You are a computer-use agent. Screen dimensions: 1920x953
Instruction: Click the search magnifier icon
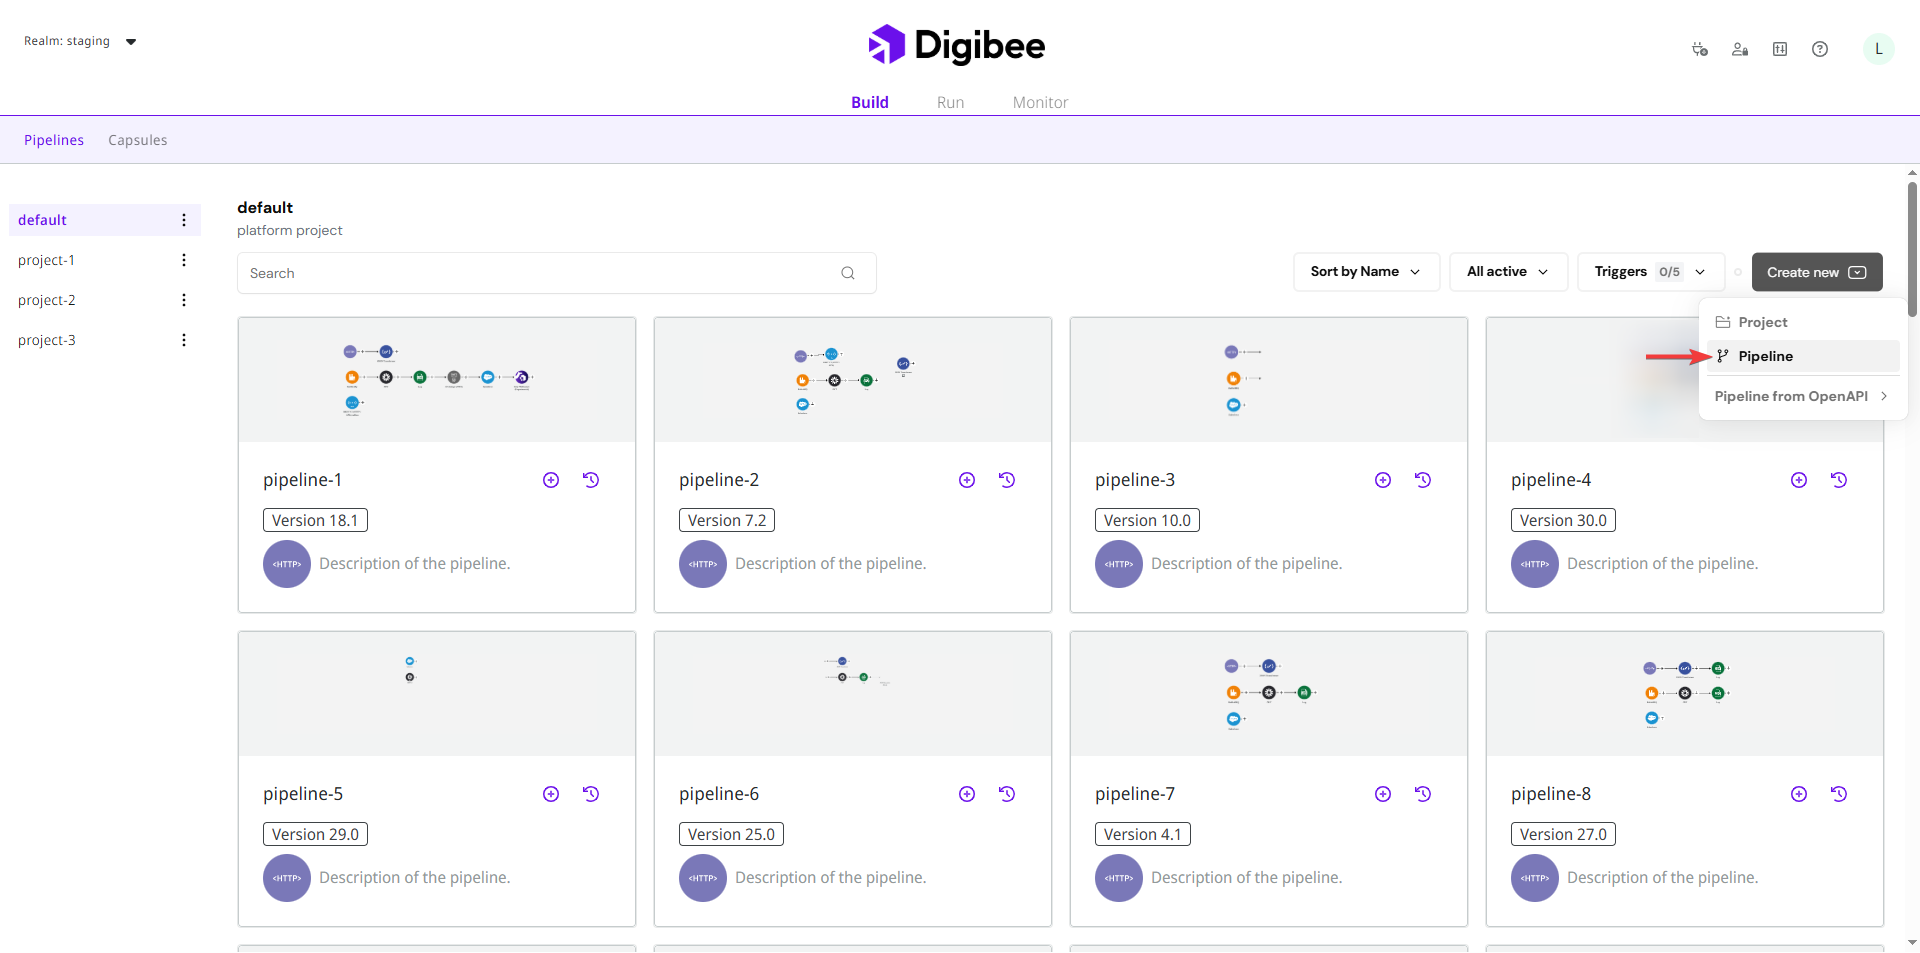click(x=848, y=273)
